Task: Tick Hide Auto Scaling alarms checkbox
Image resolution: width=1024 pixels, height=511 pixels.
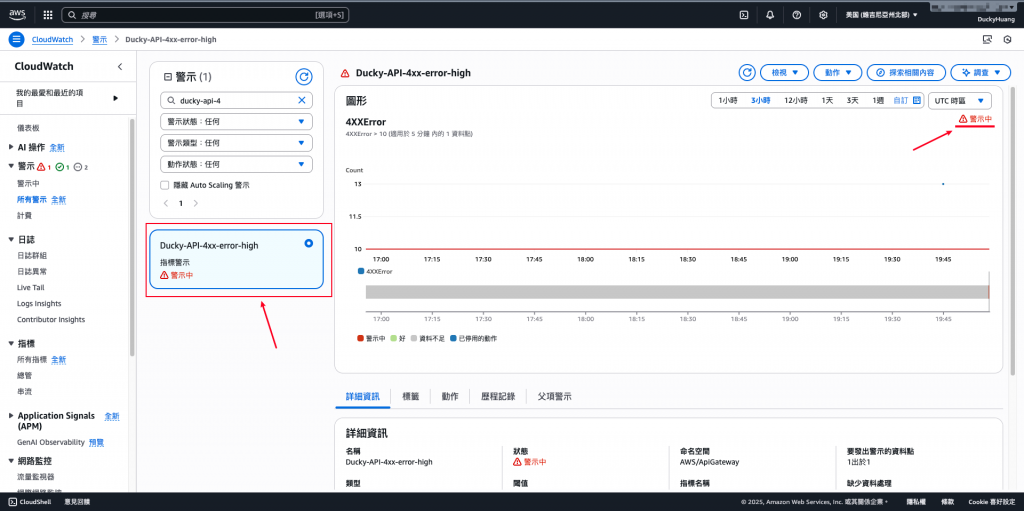Action: [165, 185]
